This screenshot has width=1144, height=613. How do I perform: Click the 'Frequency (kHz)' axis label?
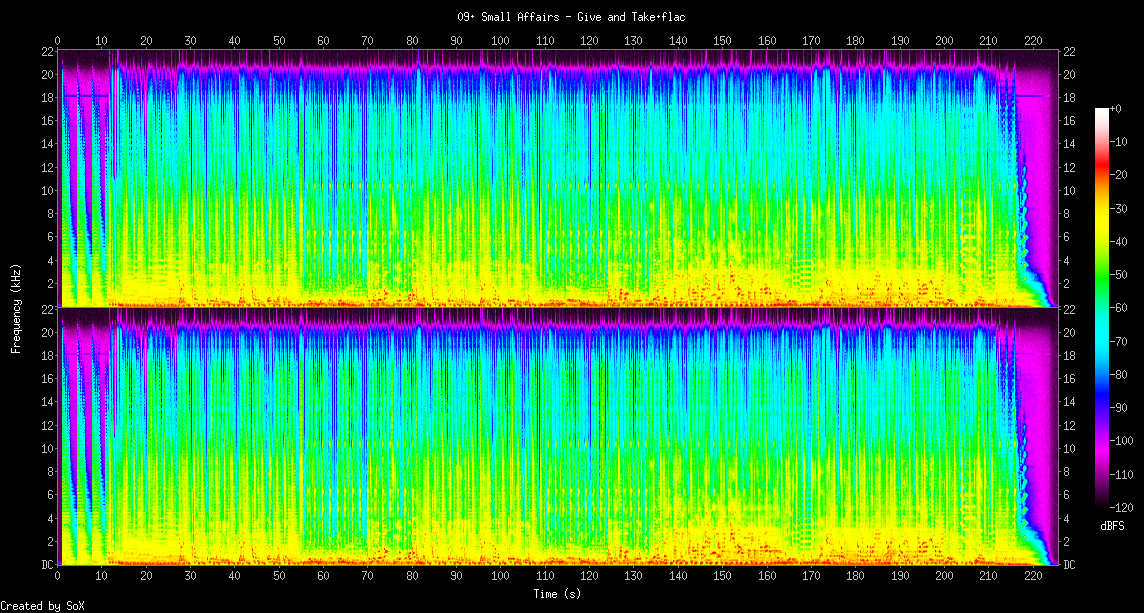[16, 307]
